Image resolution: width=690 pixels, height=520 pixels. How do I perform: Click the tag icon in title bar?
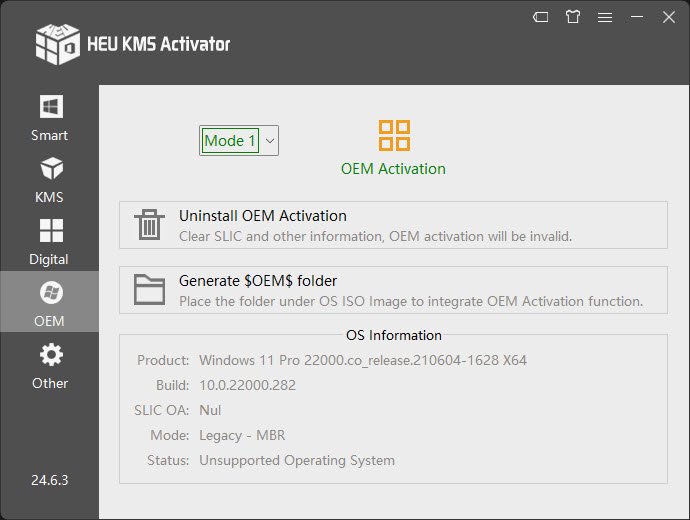coord(541,17)
